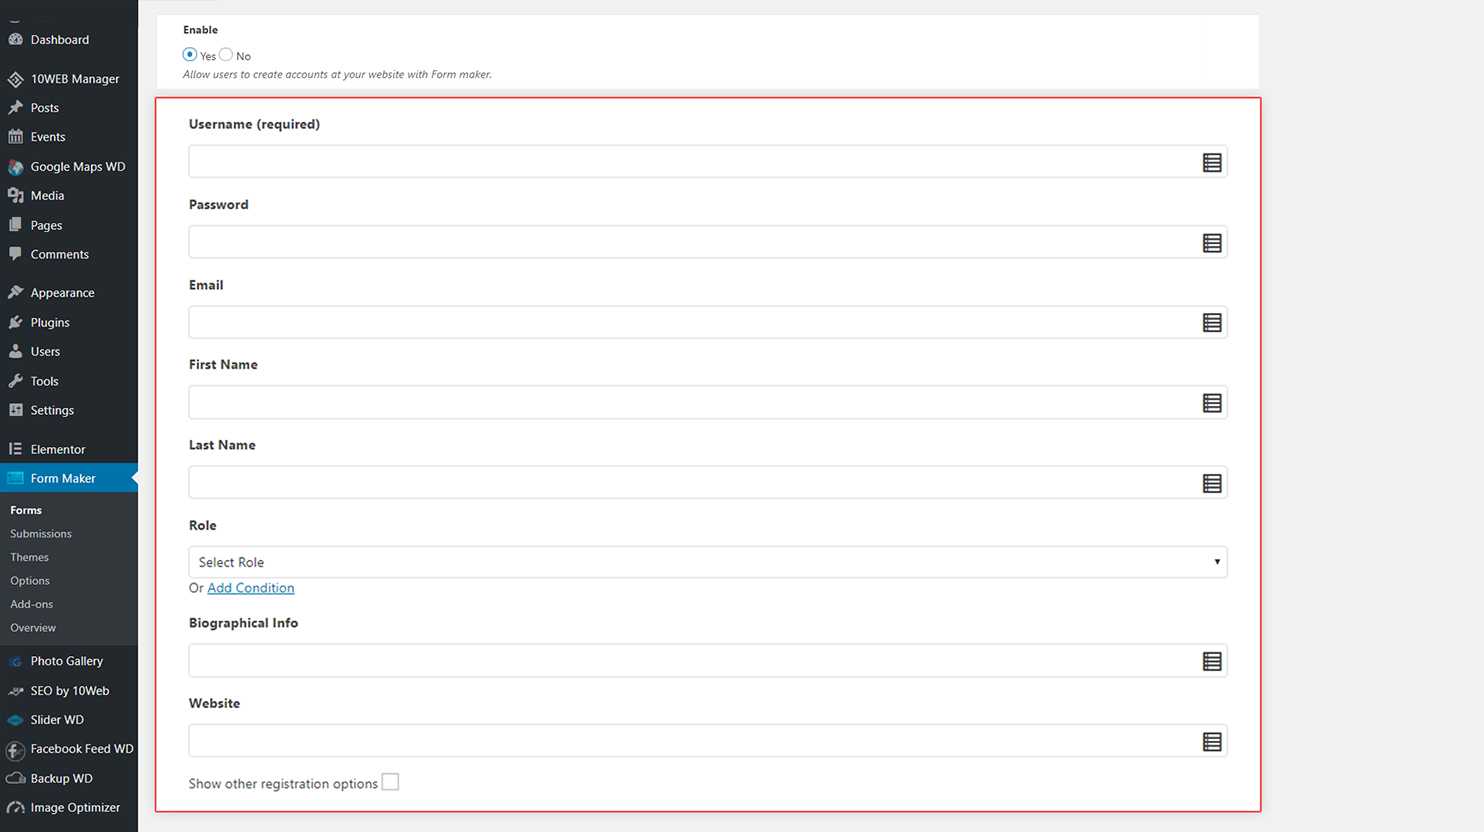Open placeholder list icon in First Name field
The width and height of the screenshot is (1484, 832).
[x=1212, y=403]
